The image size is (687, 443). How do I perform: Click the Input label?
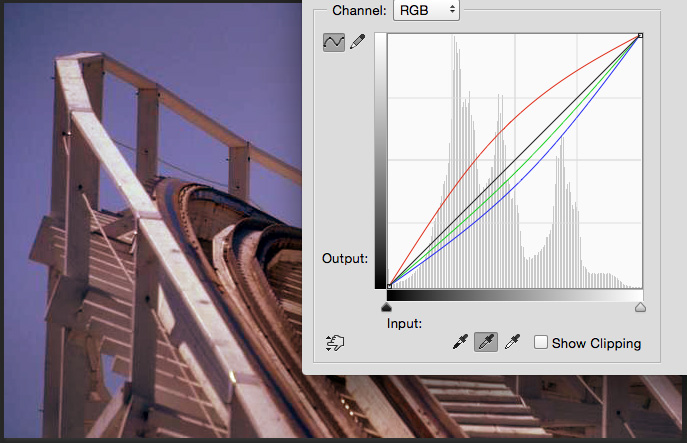(x=404, y=324)
